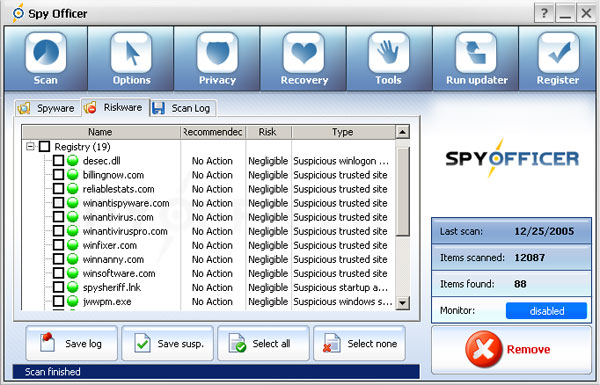Click the green status dot for winfixer.com

72,245
